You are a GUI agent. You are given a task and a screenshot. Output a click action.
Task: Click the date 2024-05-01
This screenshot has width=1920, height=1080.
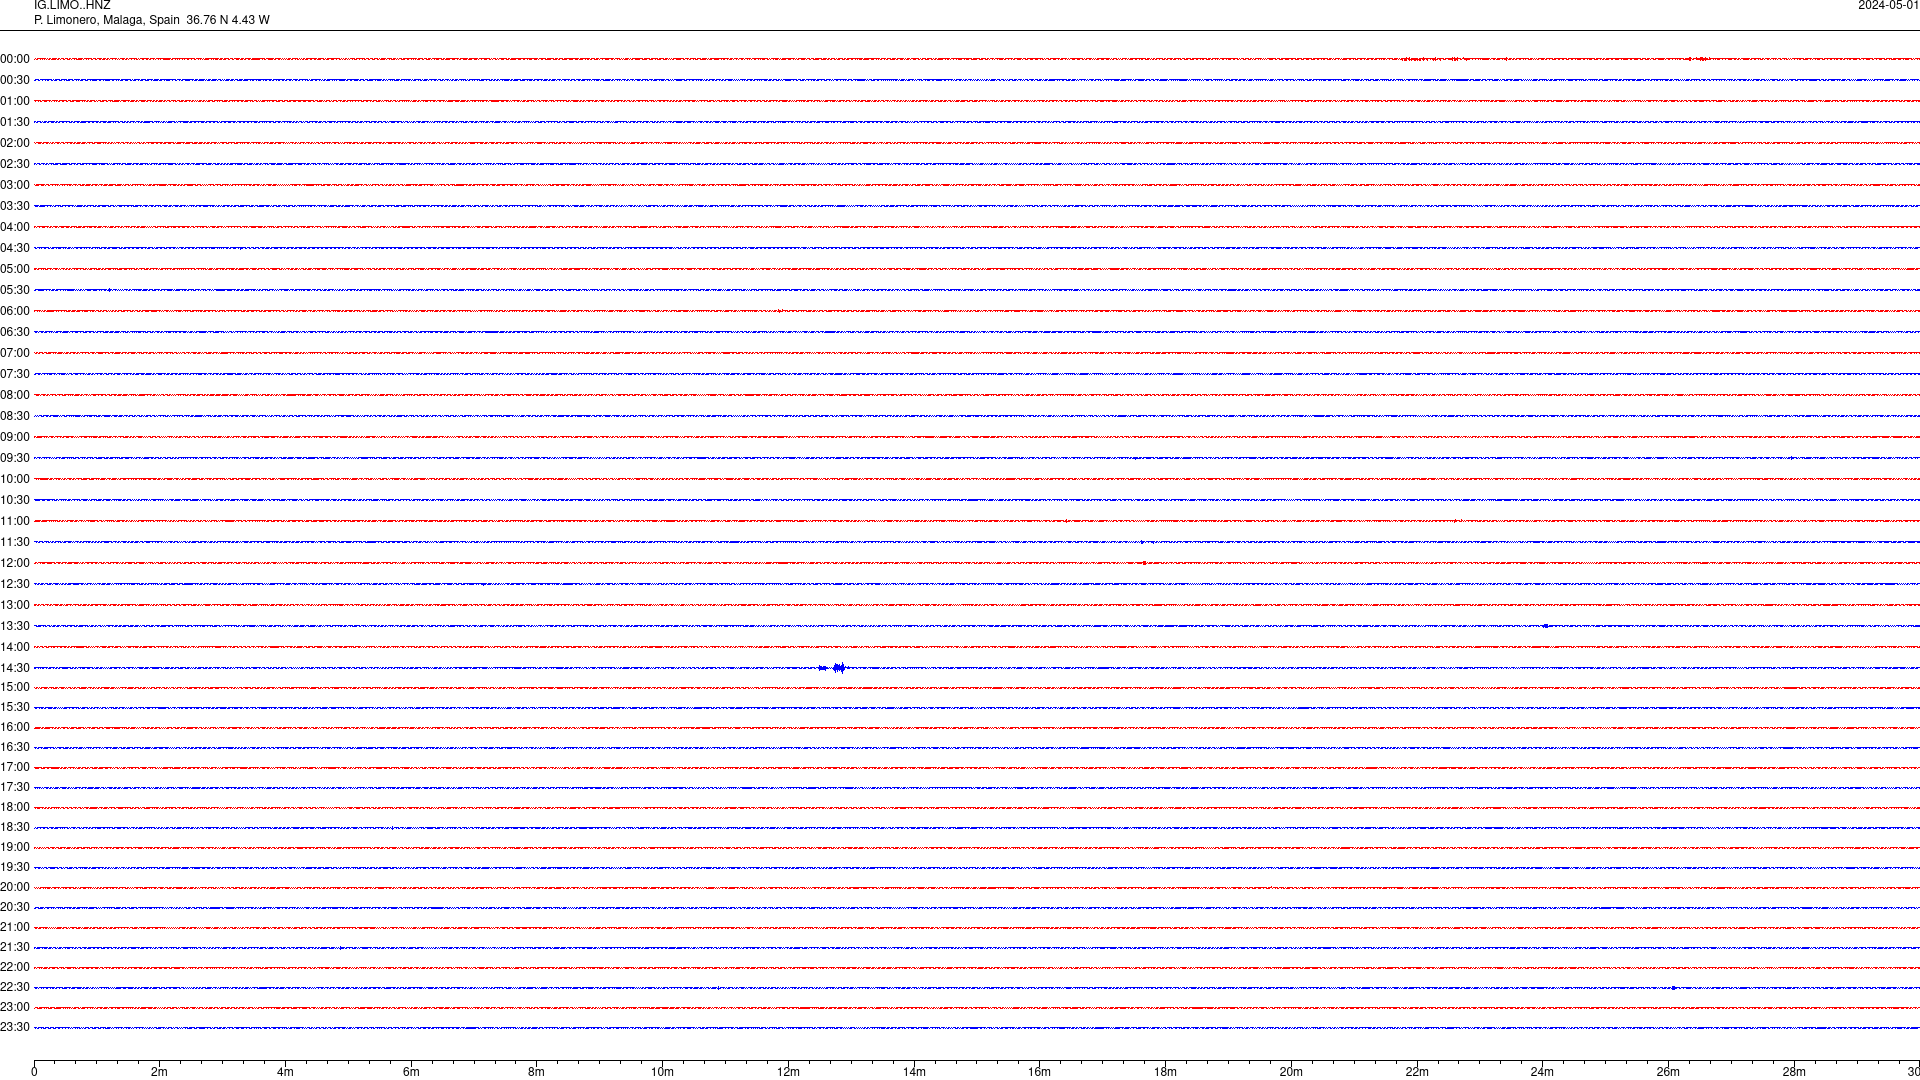[1888, 6]
